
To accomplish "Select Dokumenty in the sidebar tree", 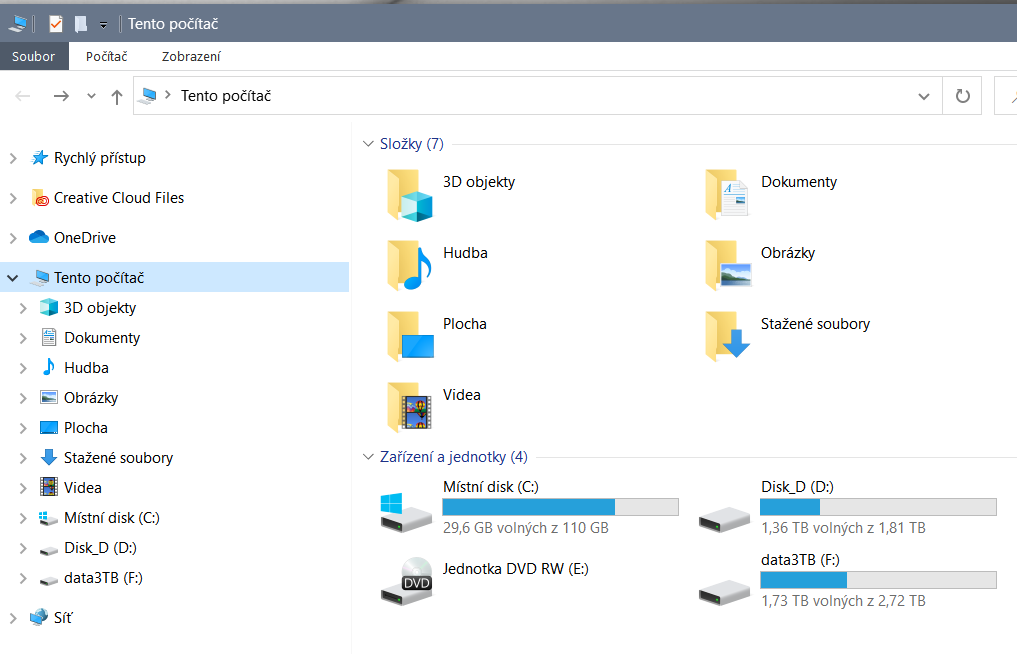I will [102, 338].
